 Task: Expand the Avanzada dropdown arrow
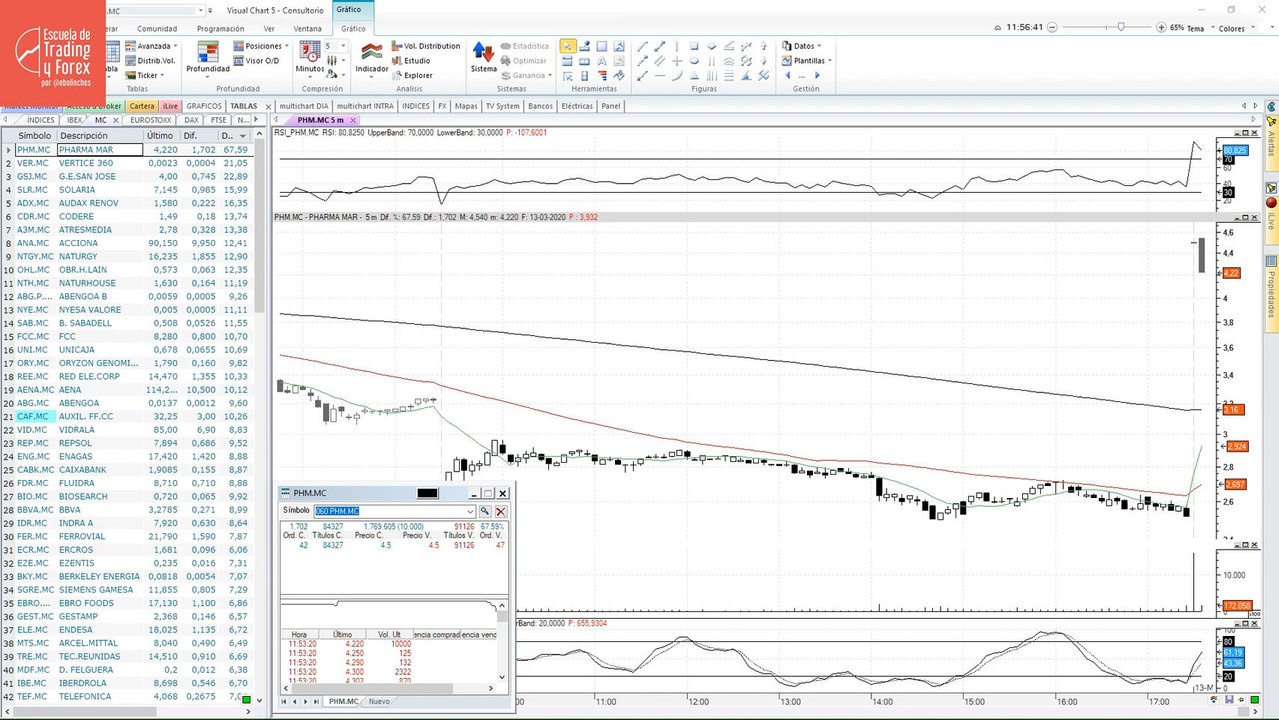(176, 46)
